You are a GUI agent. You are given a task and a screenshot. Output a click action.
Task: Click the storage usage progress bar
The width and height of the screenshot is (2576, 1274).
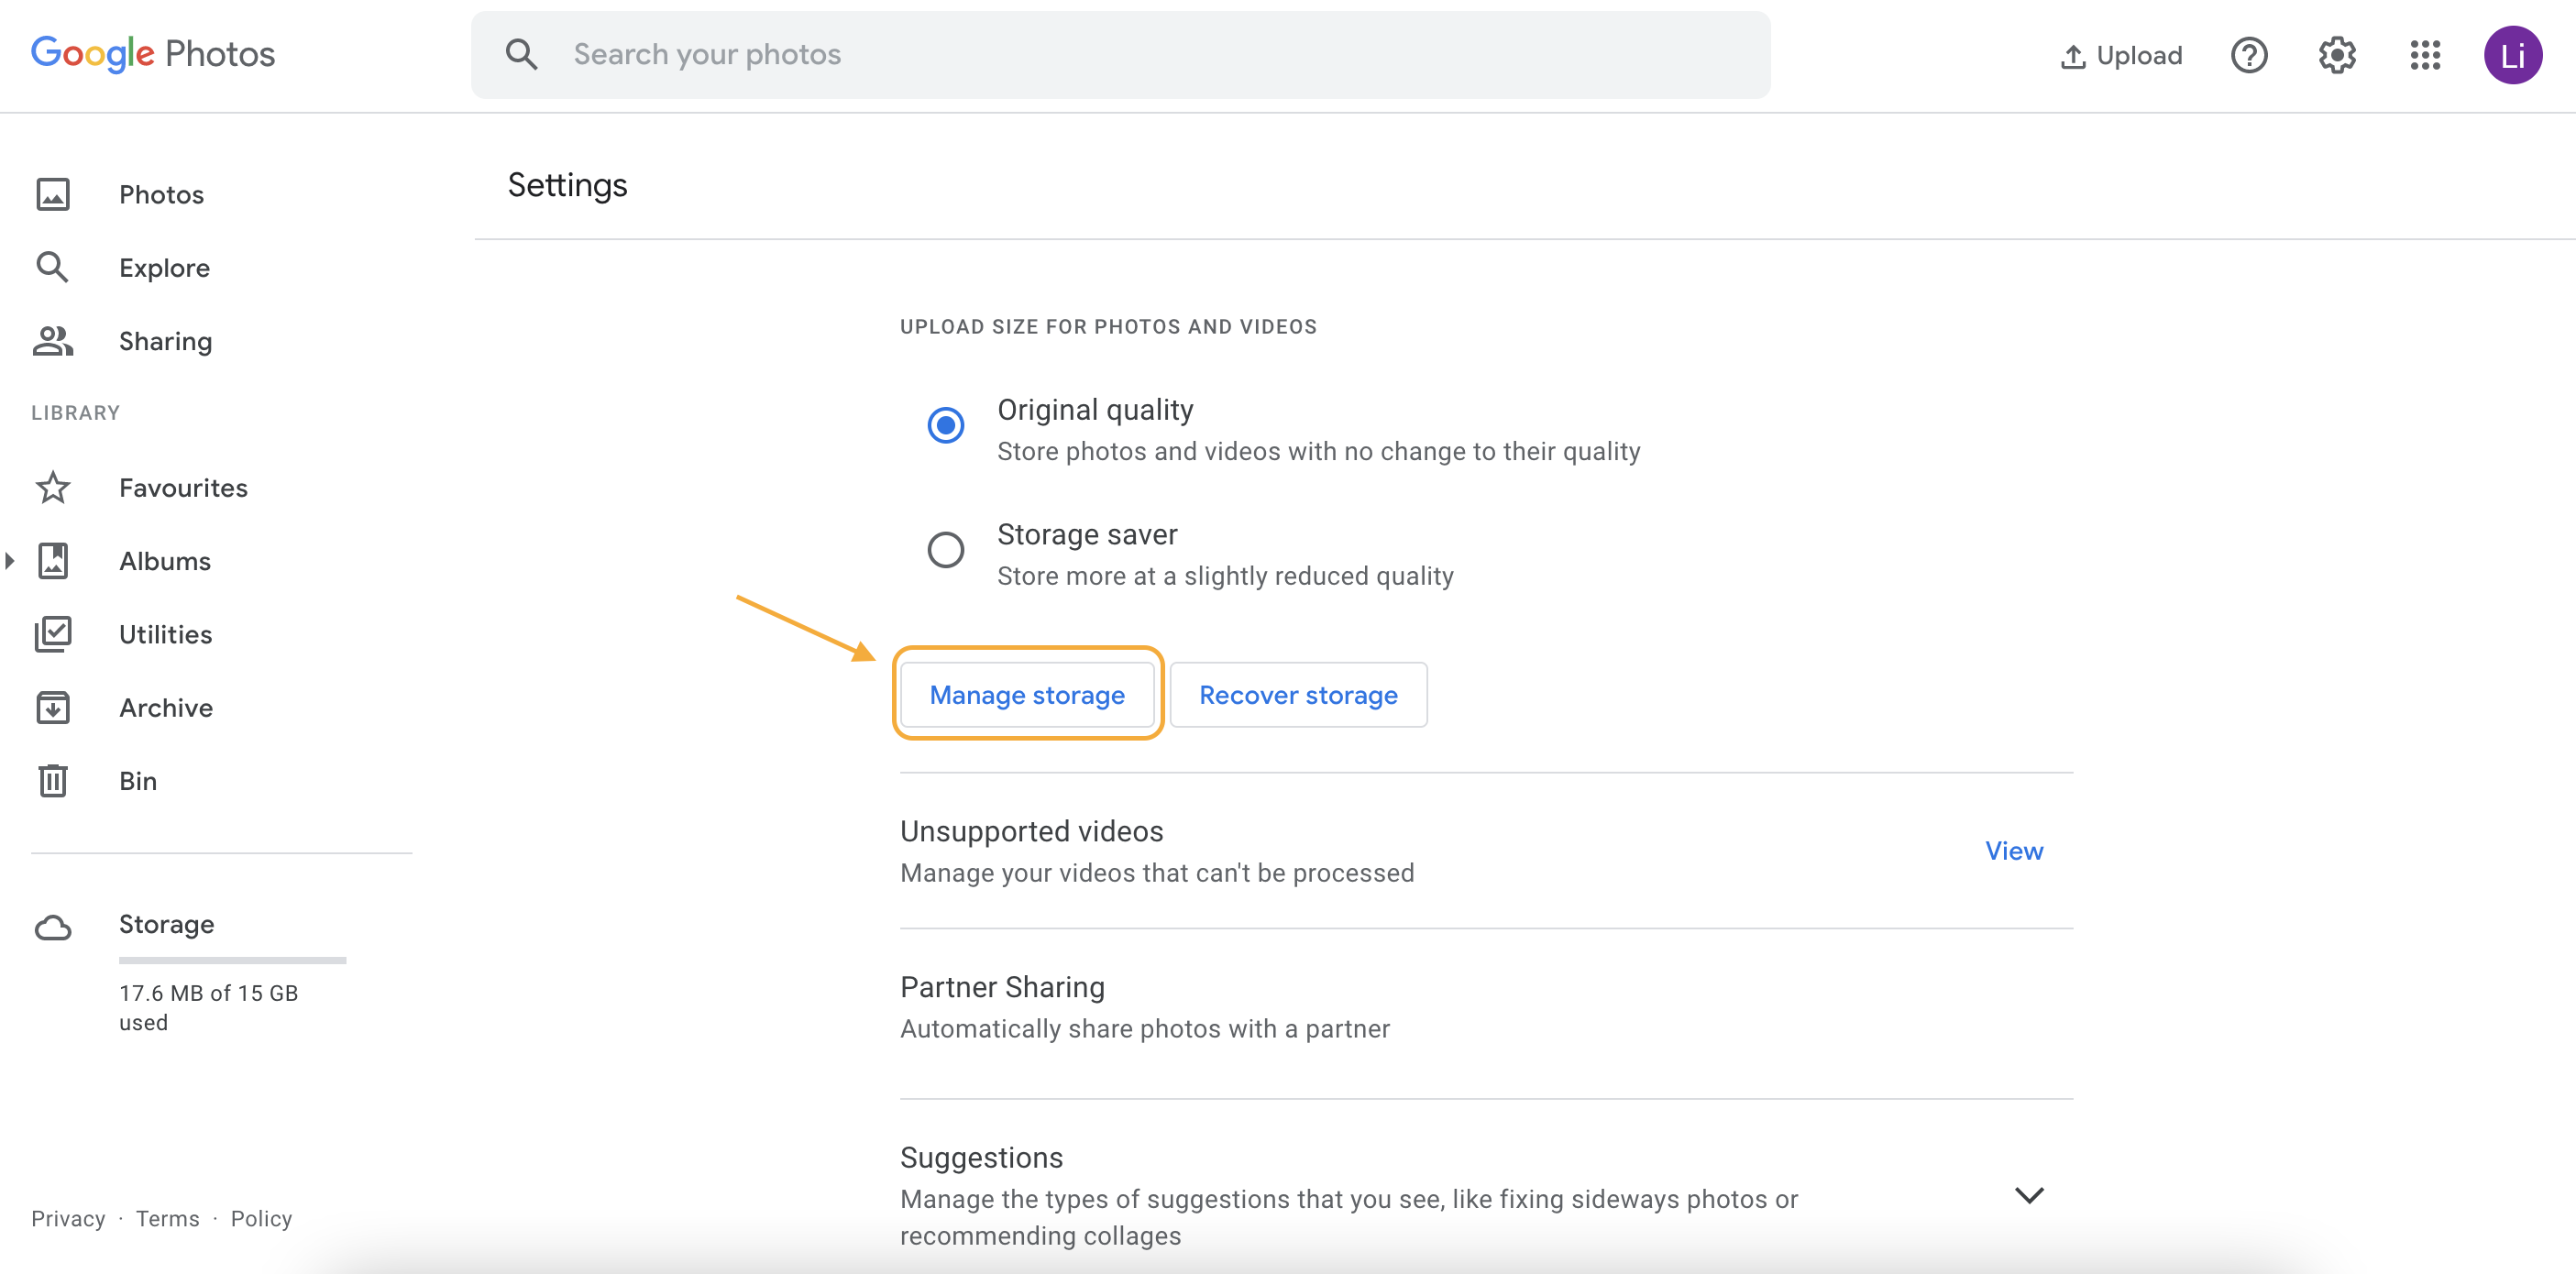(x=232, y=960)
